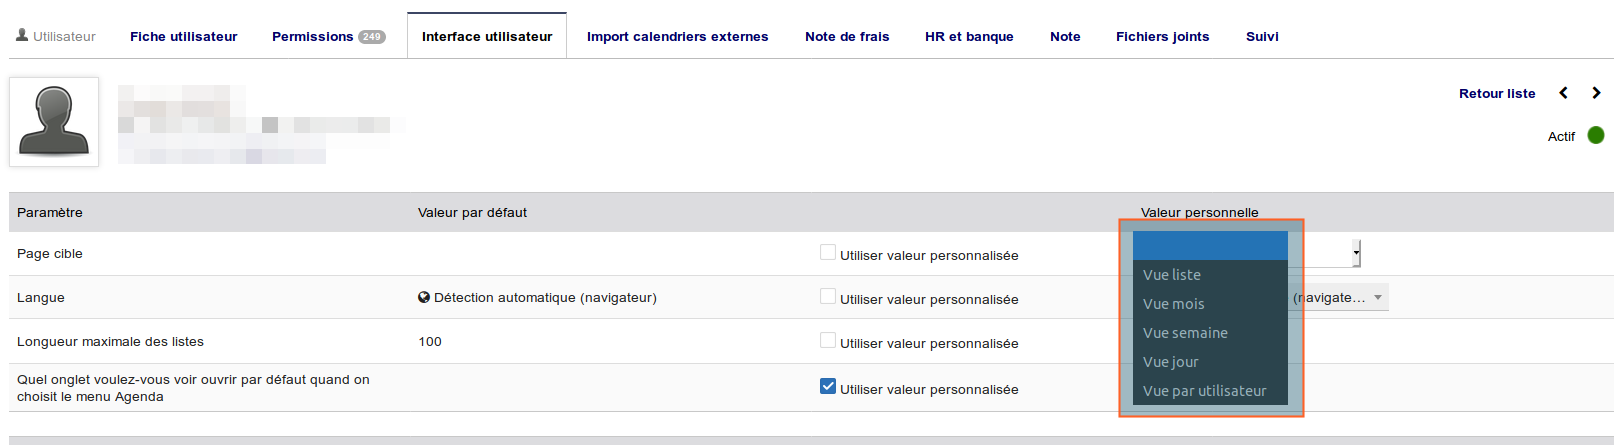Image resolution: width=1621 pixels, height=445 pixels.
Task: Click the user avatar photo
Action: point(54,122)
